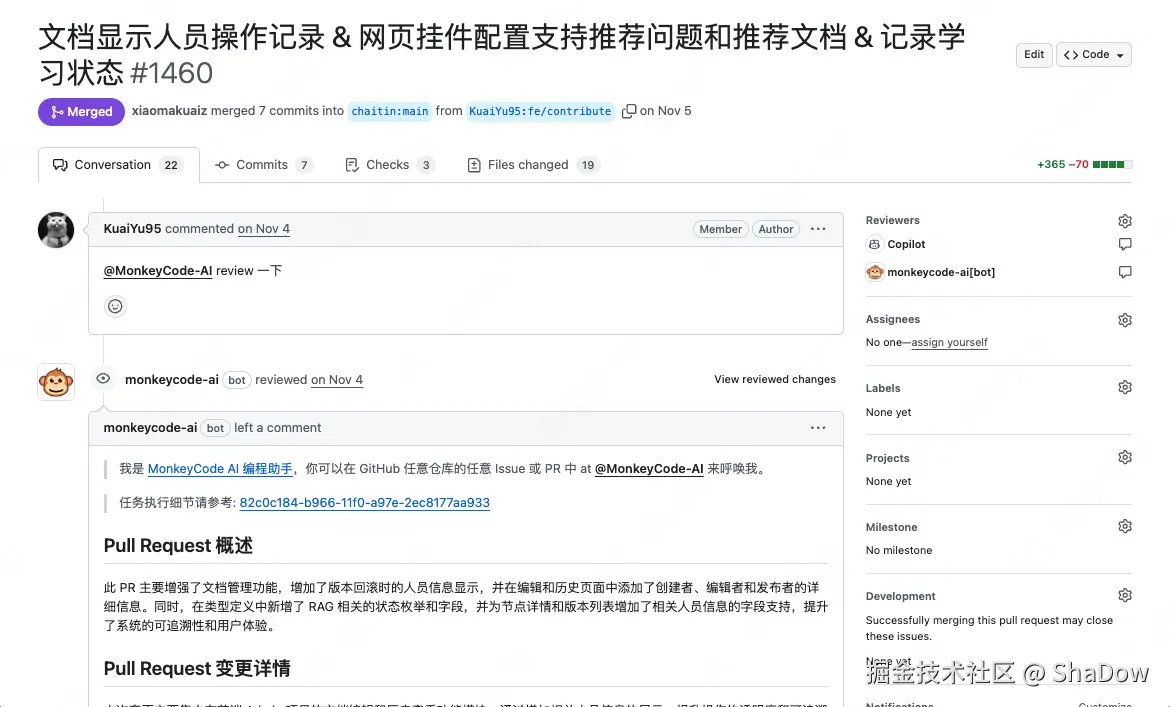Click monkeycode-ai[bot] reviewer name

pos(941,272)
